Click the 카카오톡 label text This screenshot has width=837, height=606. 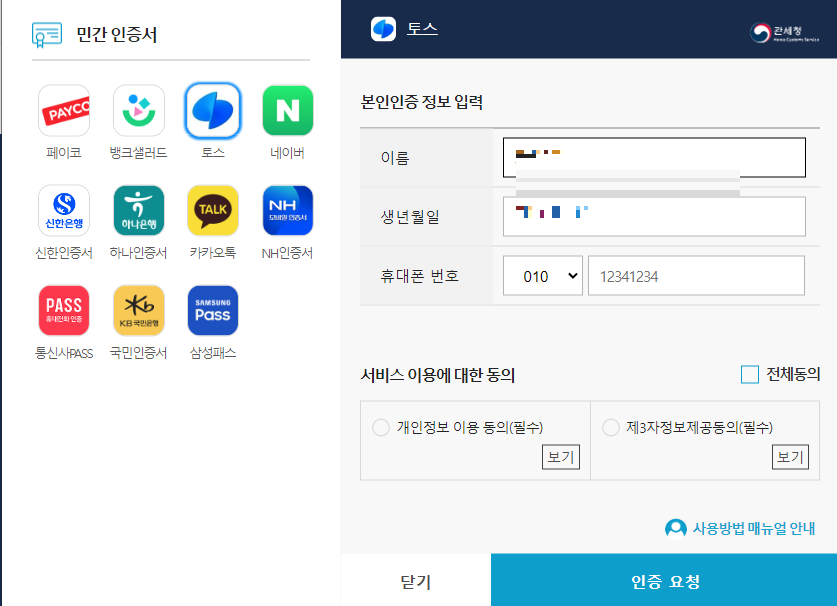213,253
